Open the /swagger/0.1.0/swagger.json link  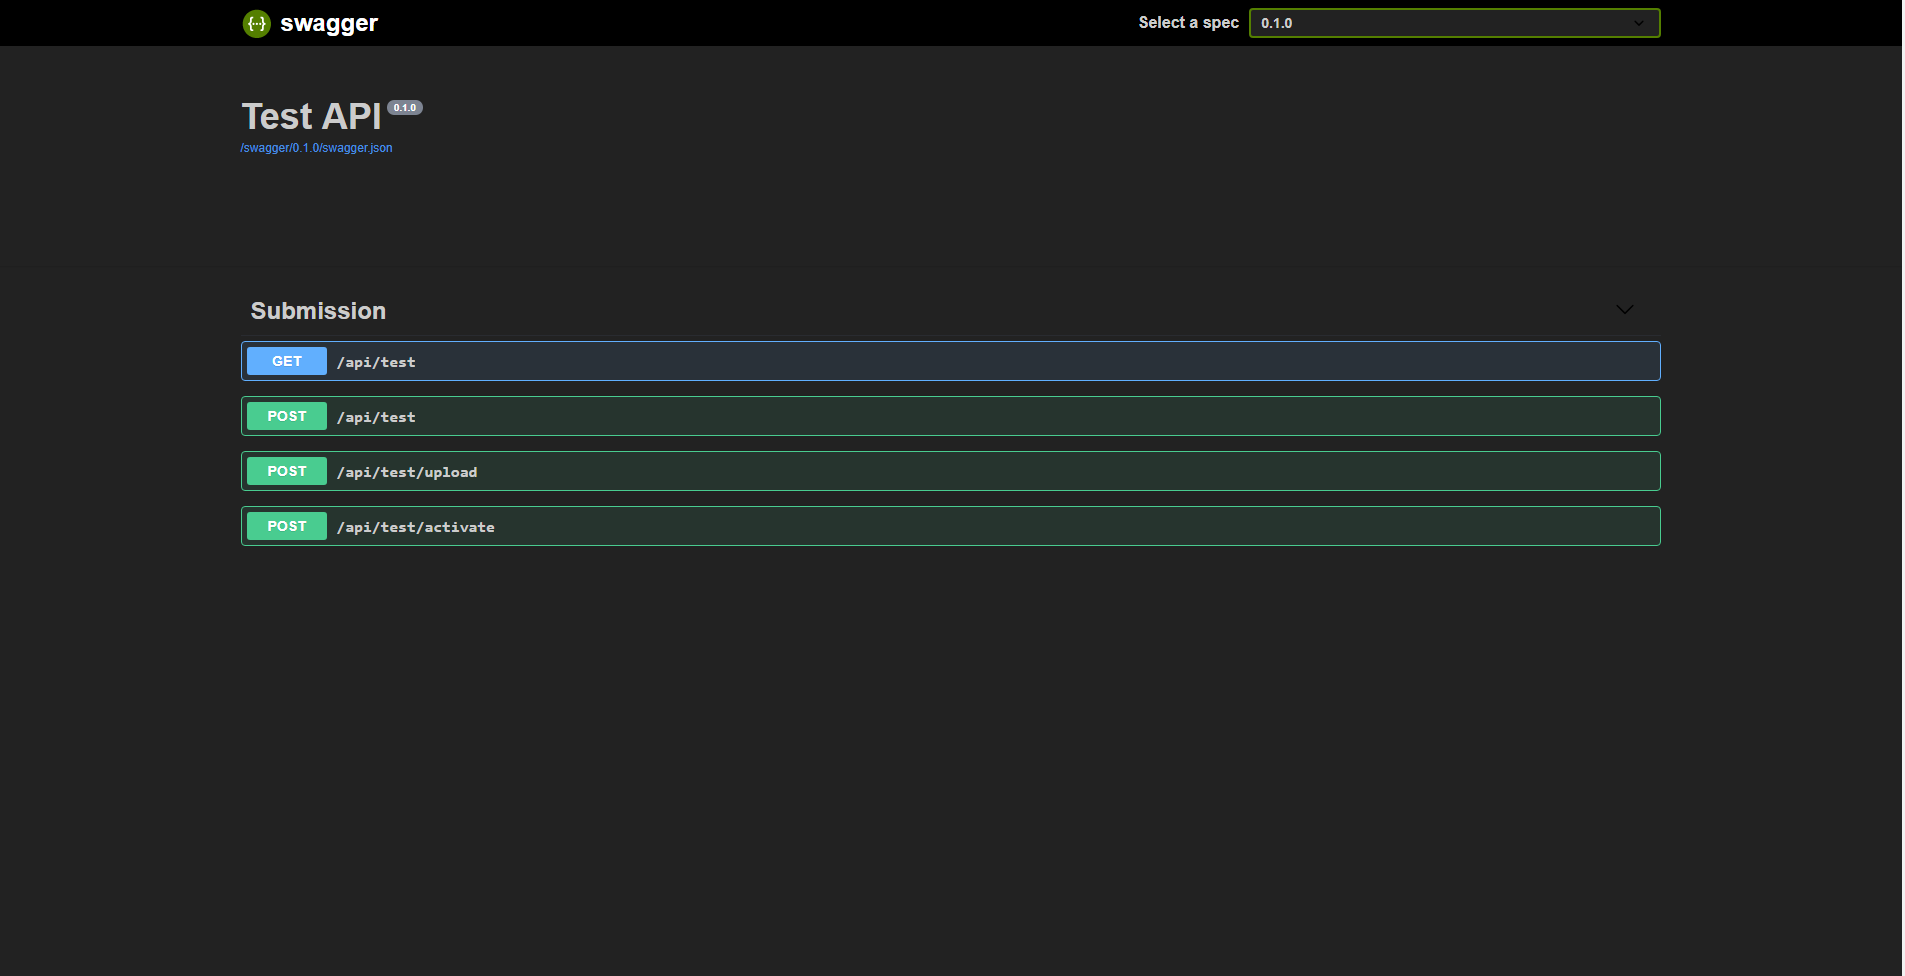click(316, 147)
